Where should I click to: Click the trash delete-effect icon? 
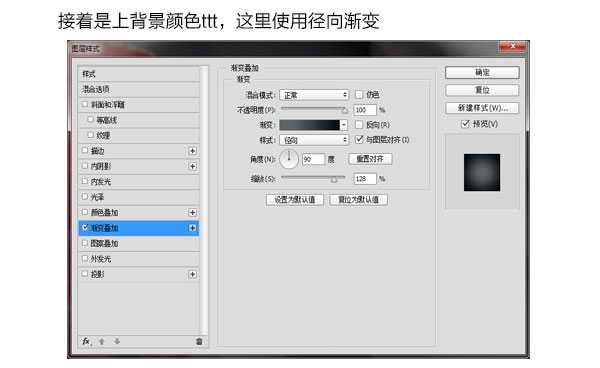[199, 341]
